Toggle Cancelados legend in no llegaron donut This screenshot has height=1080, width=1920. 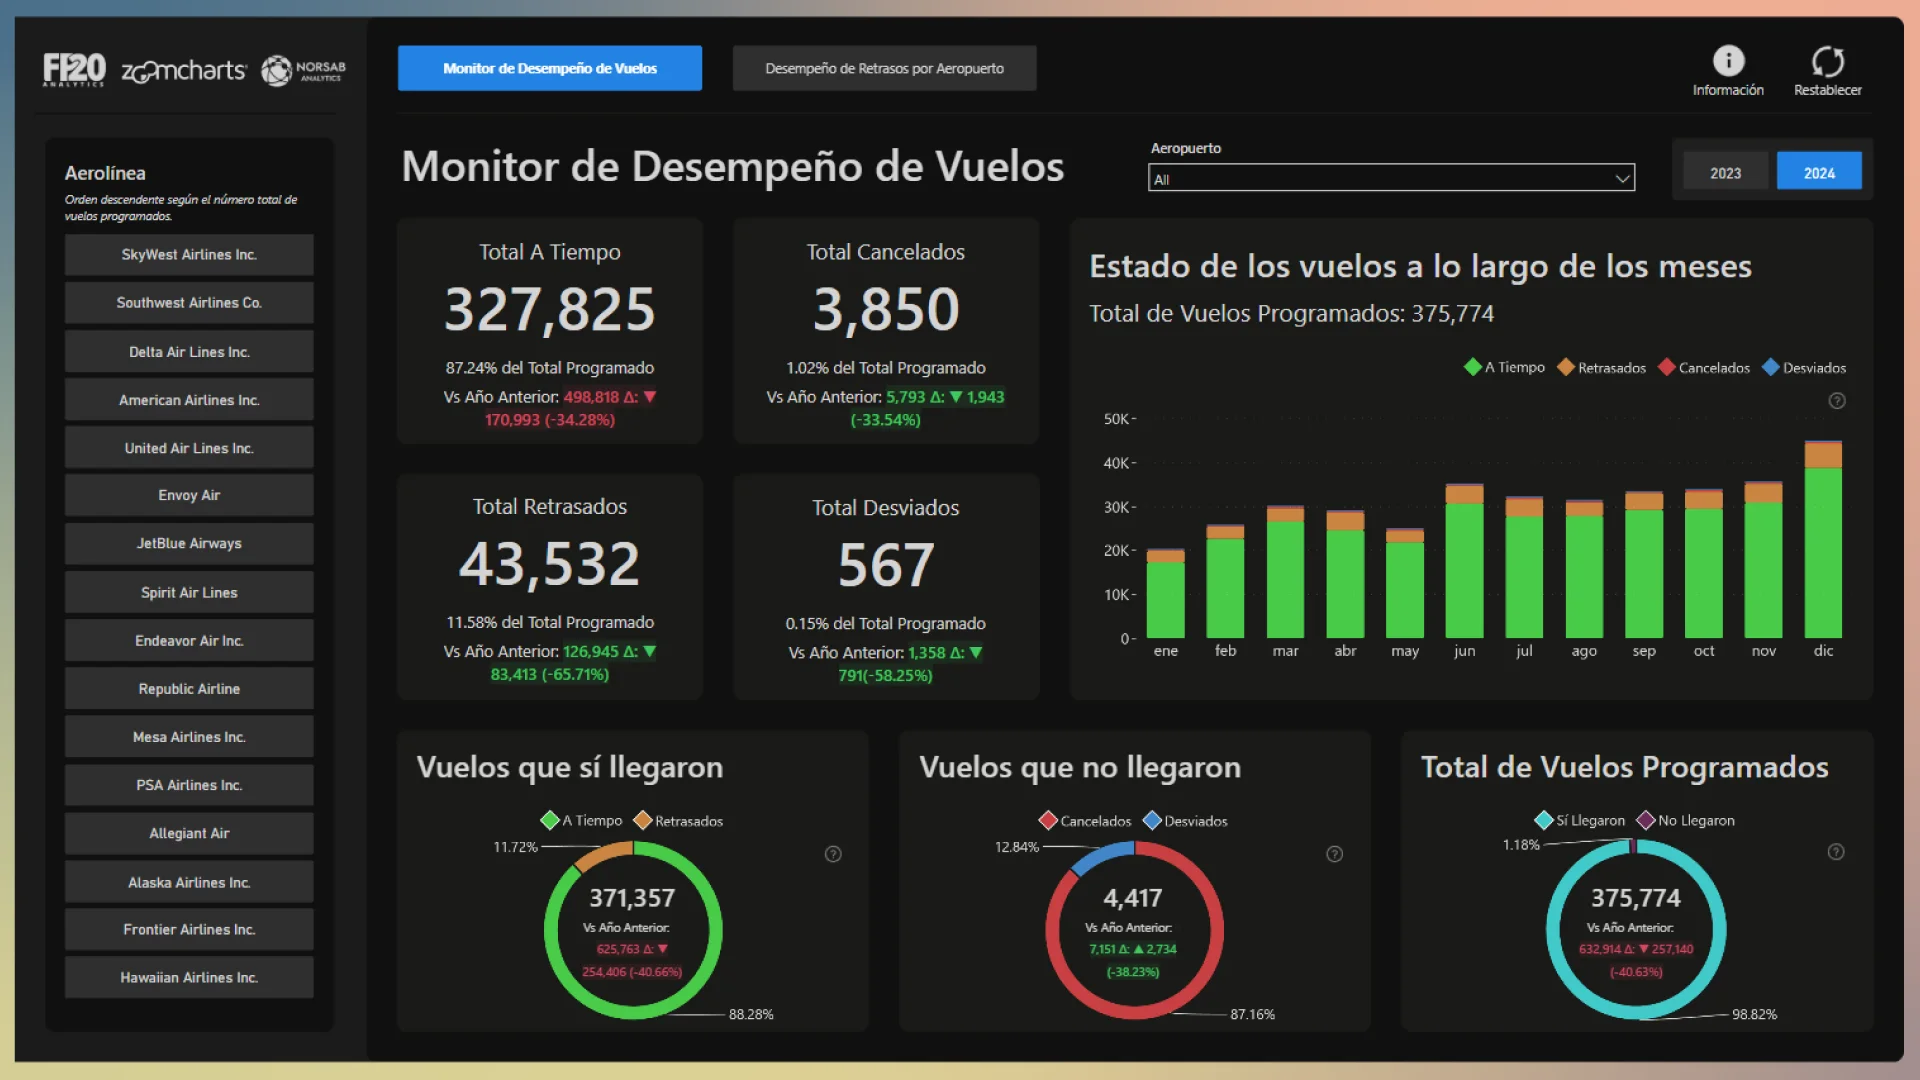pyautogui.click(x=1085, y=821)
